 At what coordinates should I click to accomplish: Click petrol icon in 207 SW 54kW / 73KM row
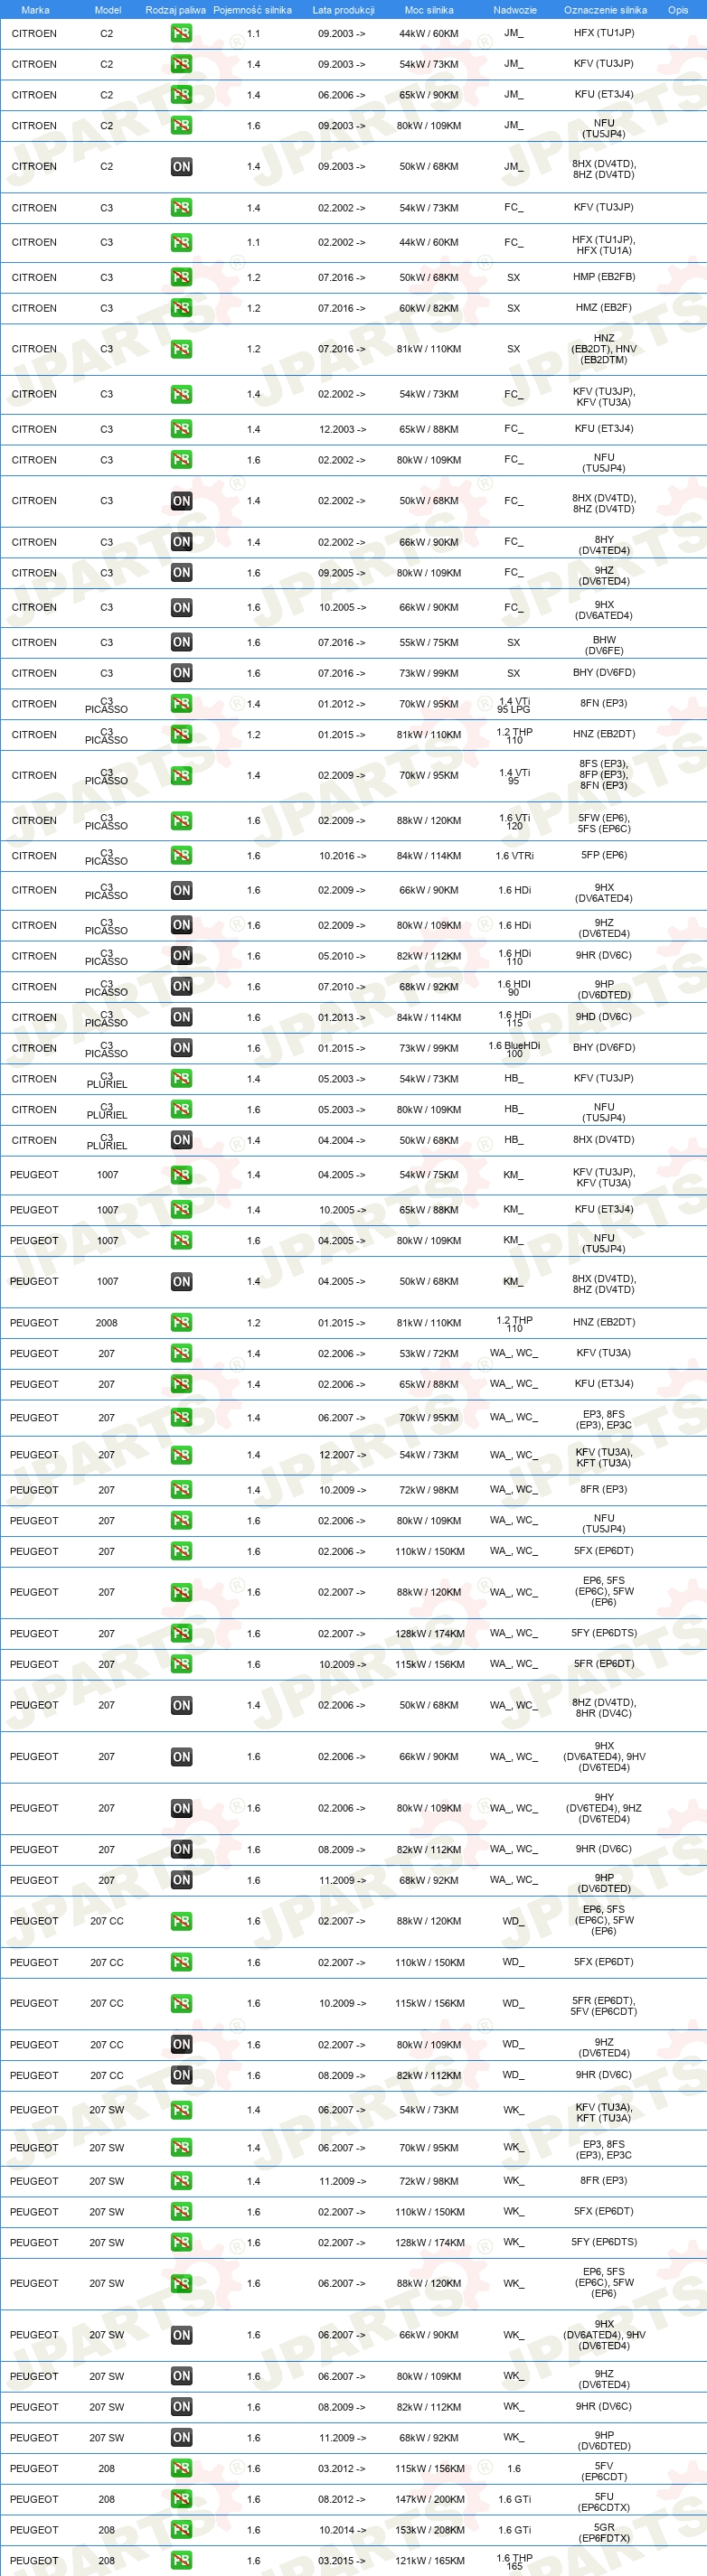[181, 2109]
